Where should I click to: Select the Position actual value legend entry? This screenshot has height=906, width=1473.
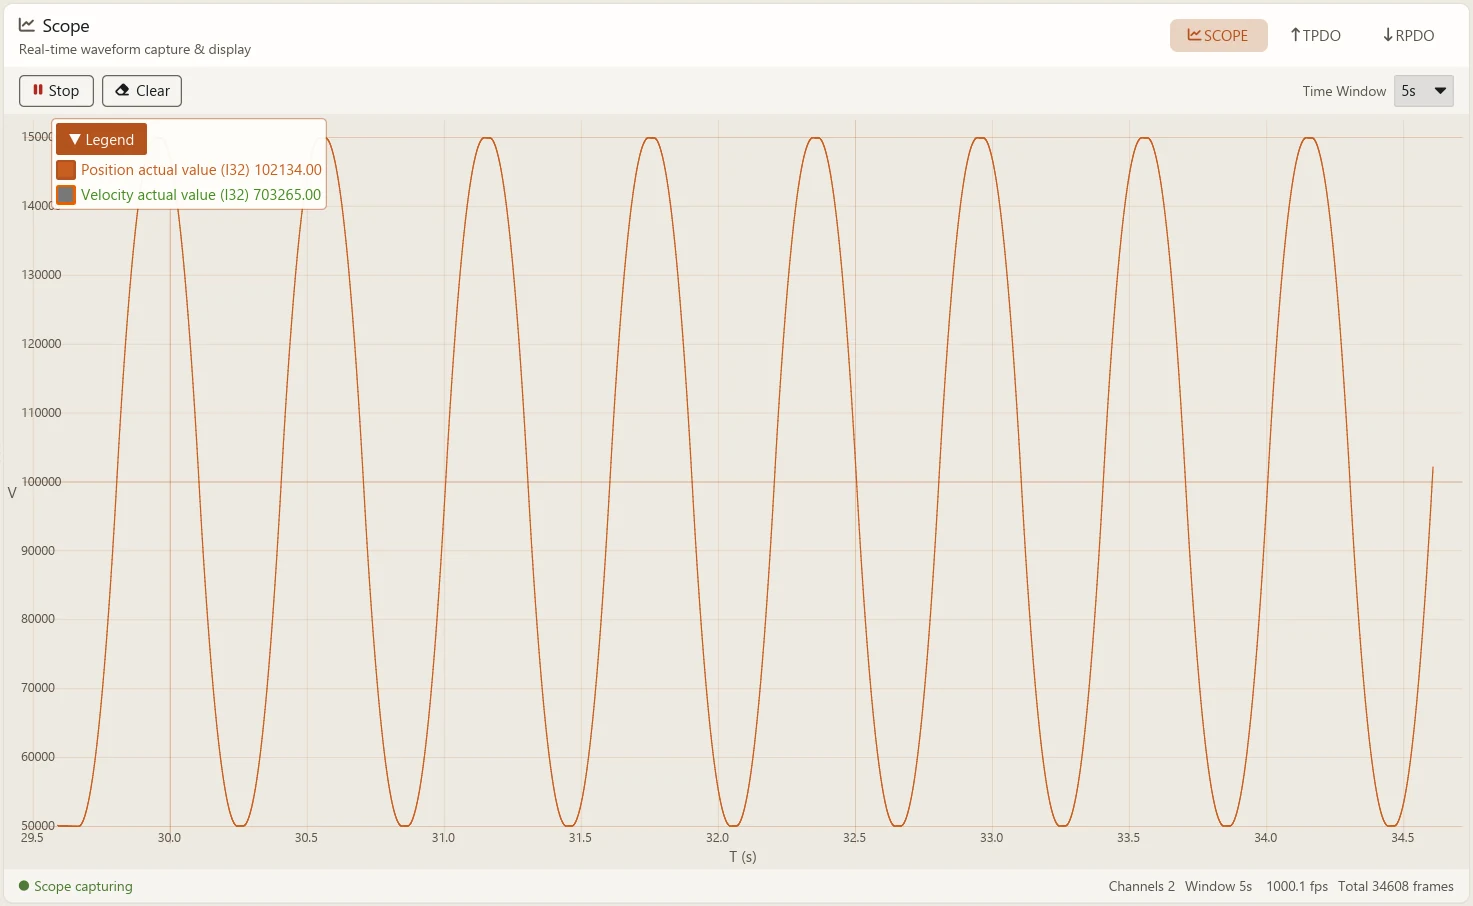click(201, 170)
